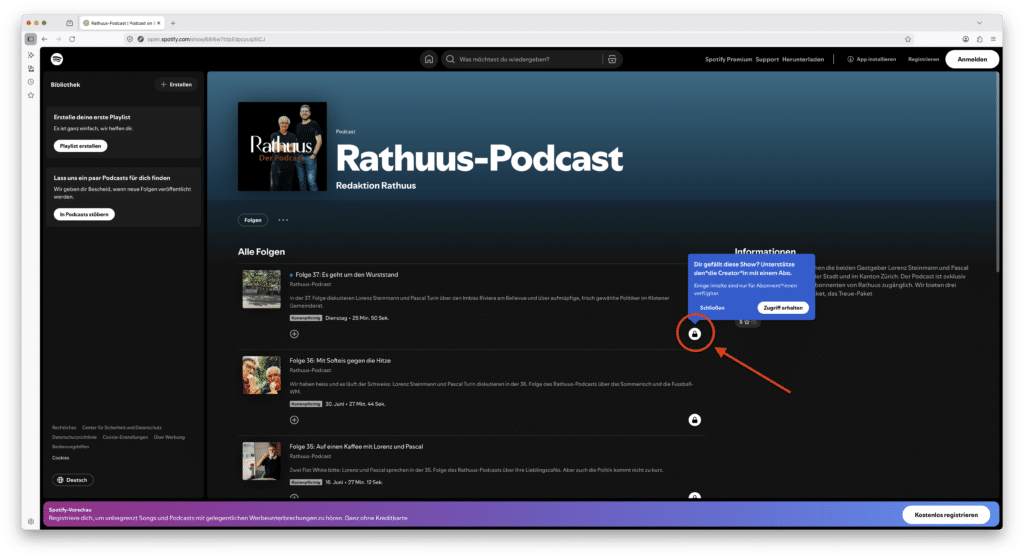This screenshot has height=558, width=1024.
Task: Open synced tabs icon in browser sidebar
Action: [31, 69]
